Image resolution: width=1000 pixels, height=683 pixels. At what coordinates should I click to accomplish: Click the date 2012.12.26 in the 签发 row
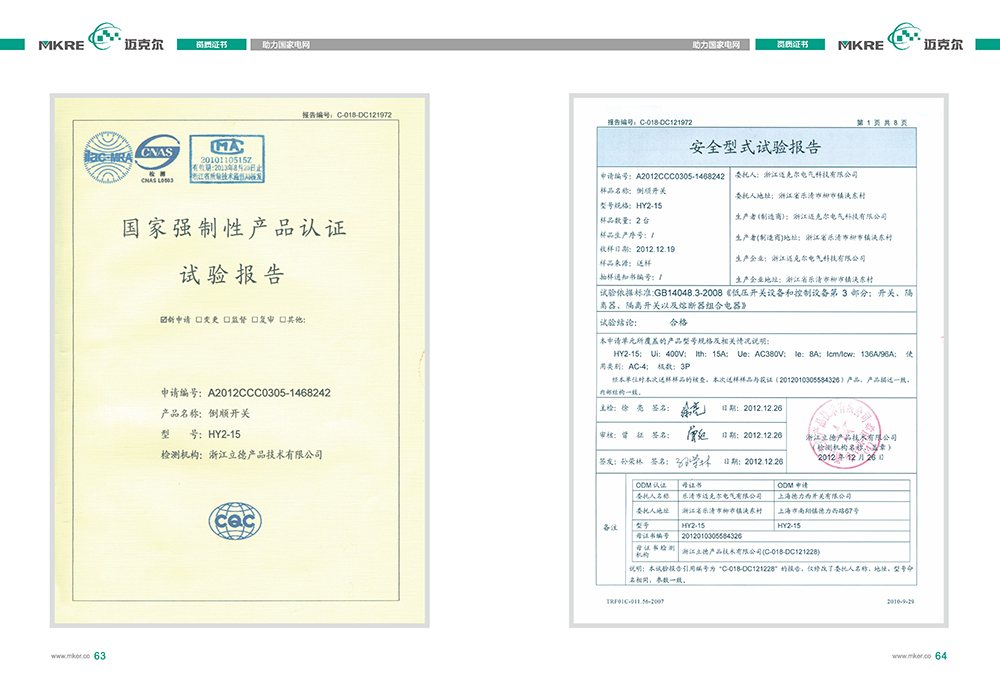[763, 462]
